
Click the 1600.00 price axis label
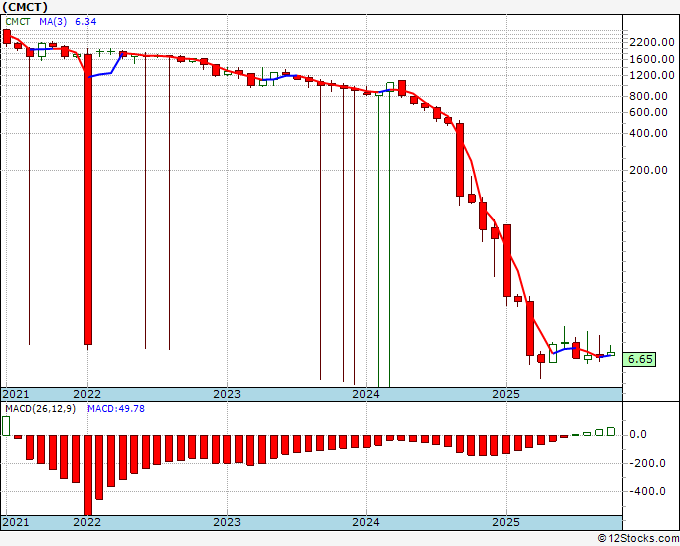tap(652, 59)
